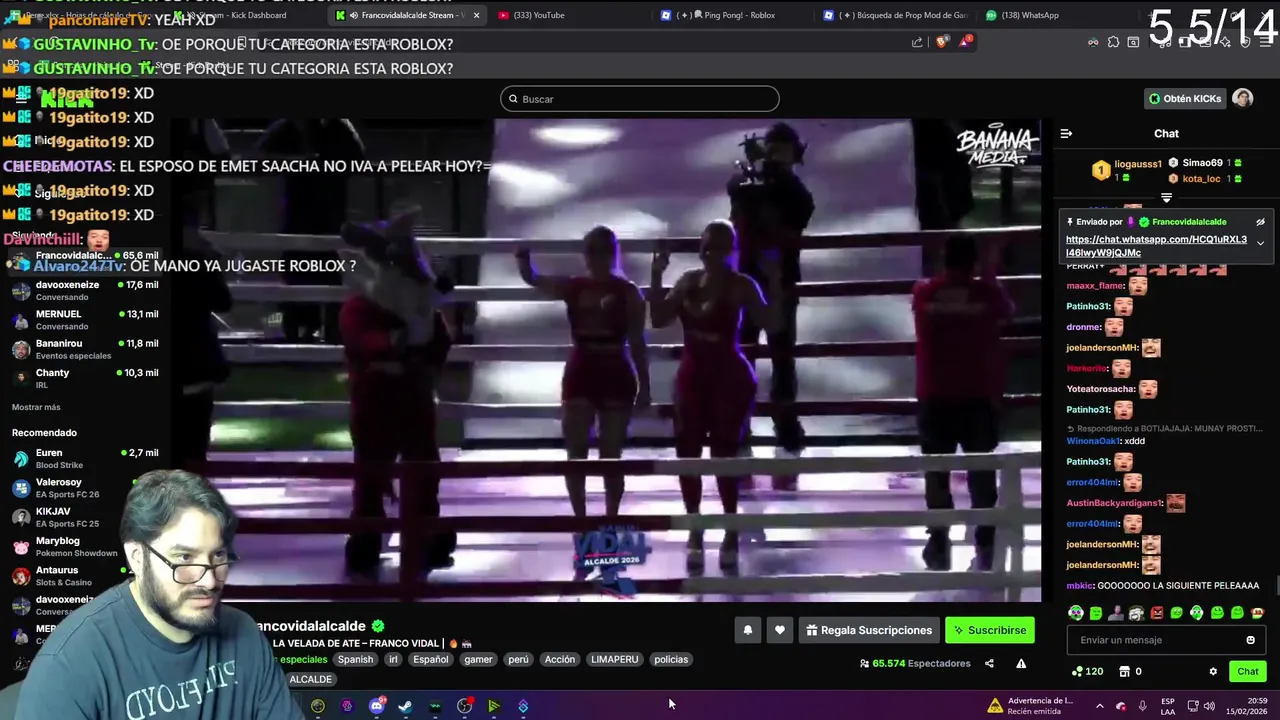This screenshot has height=720, width=1280.
Task: Click the shop icon showing 0
Action: click(1124, 671)
